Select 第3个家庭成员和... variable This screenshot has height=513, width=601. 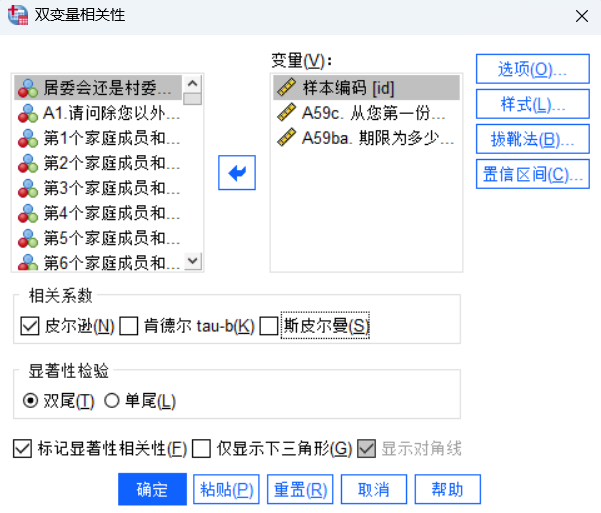click(98, 188)
